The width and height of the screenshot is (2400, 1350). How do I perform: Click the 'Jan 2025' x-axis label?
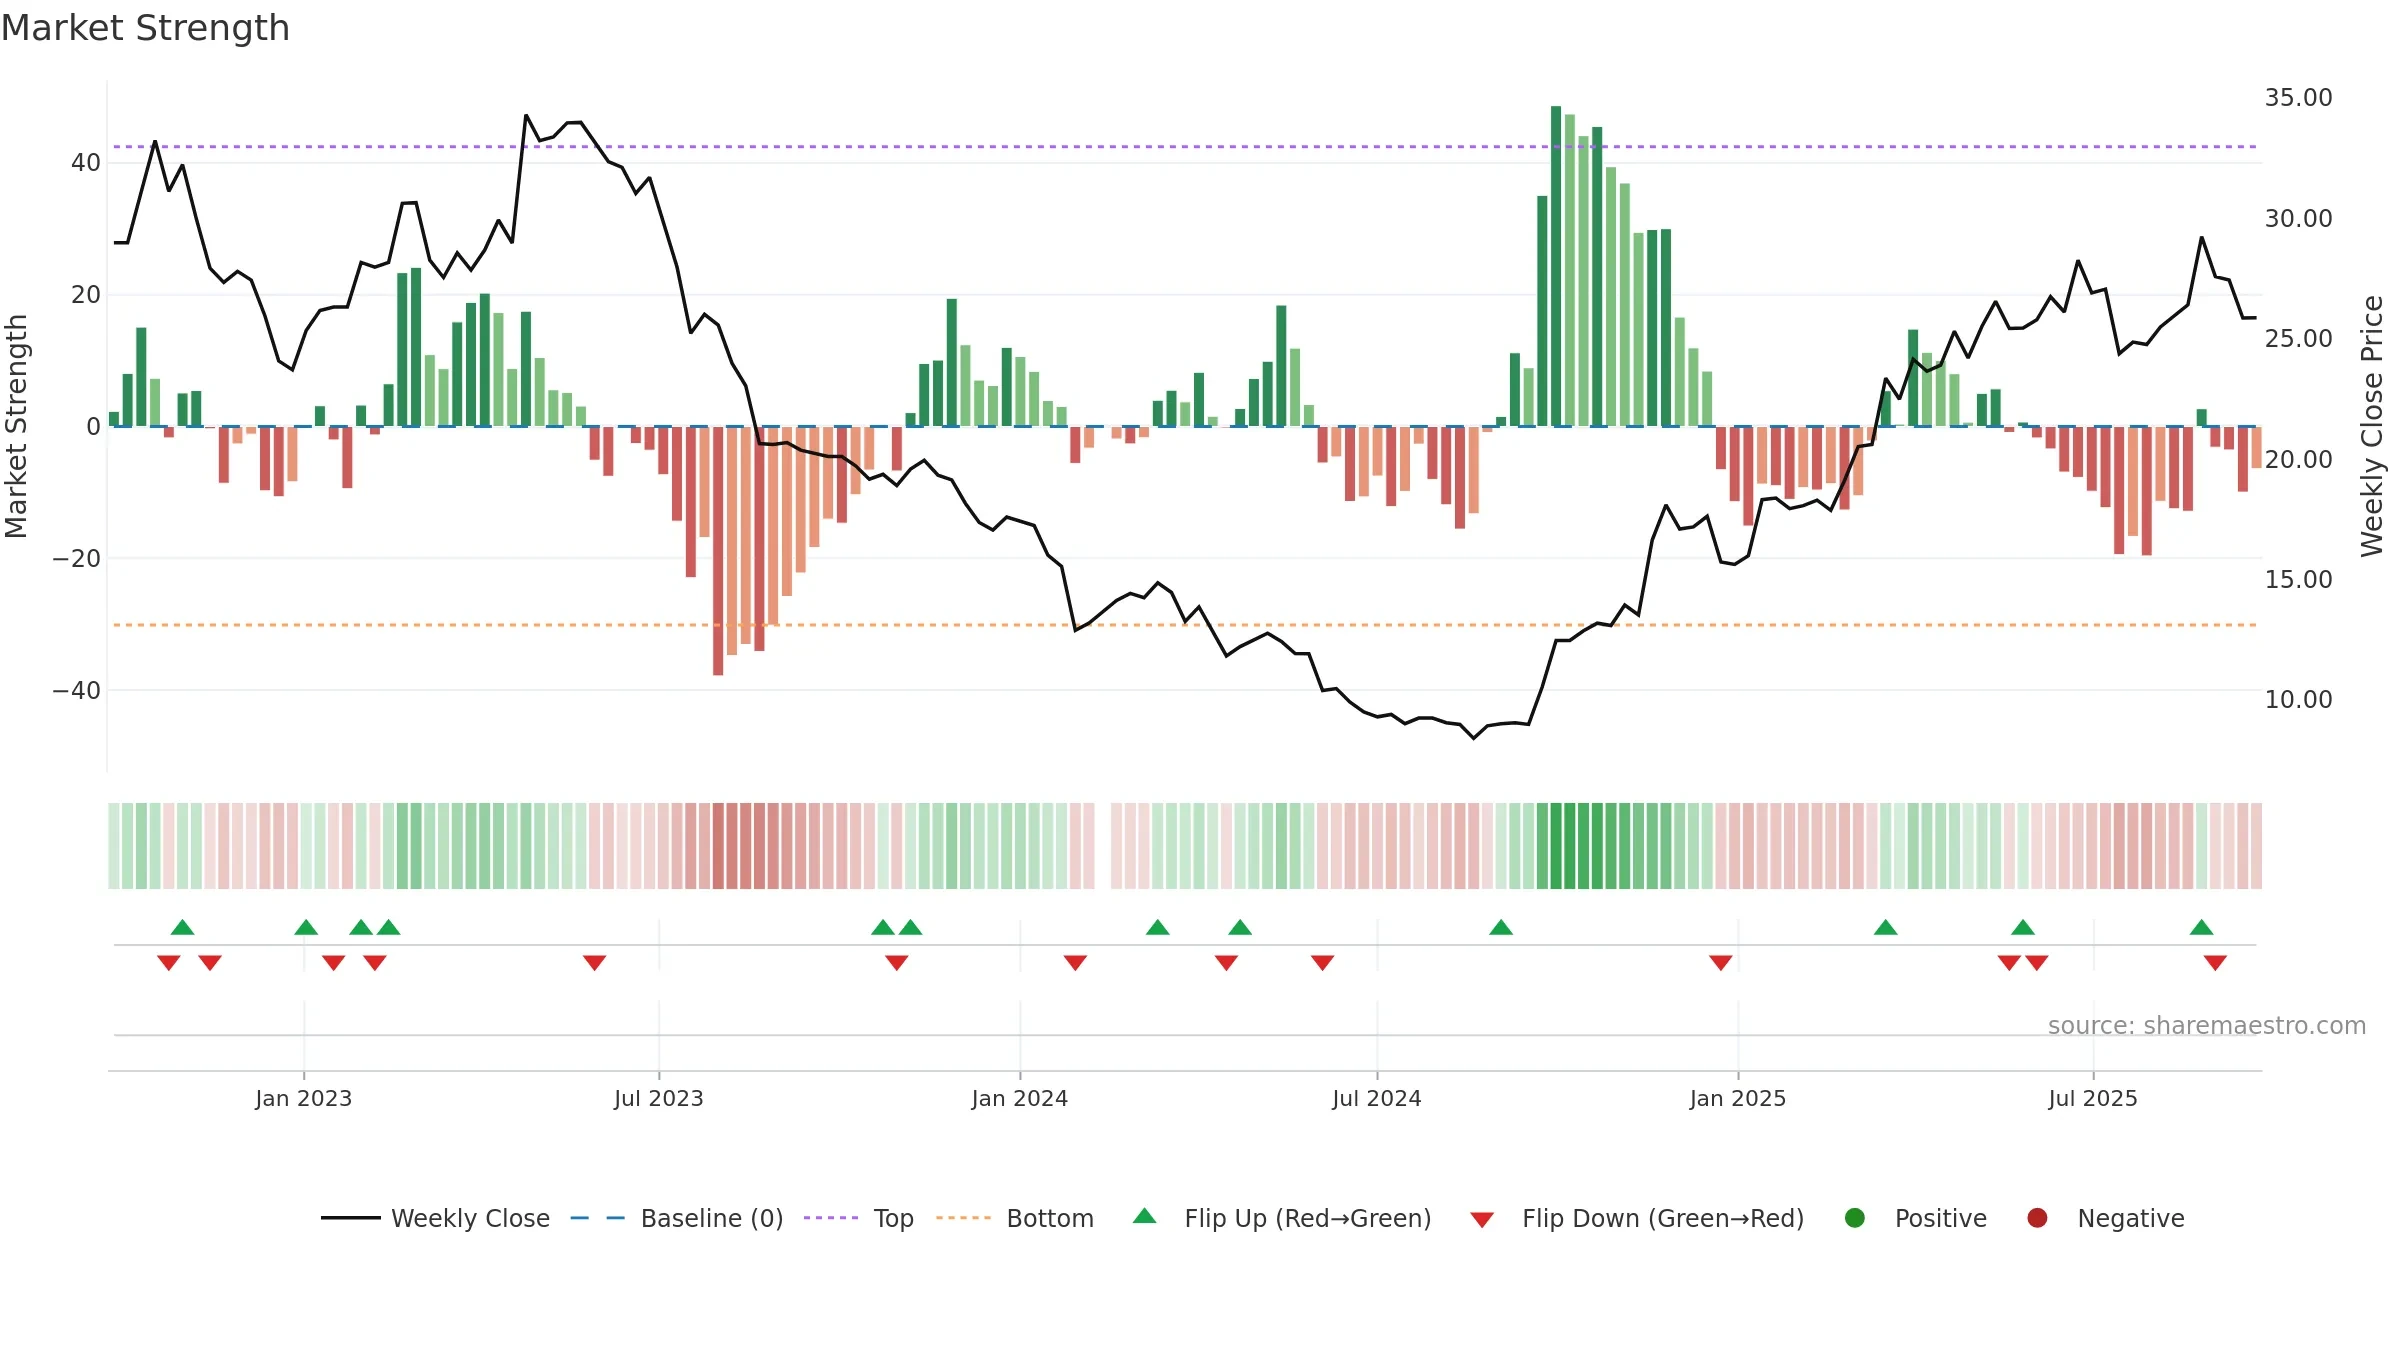click(1738, 1098)
